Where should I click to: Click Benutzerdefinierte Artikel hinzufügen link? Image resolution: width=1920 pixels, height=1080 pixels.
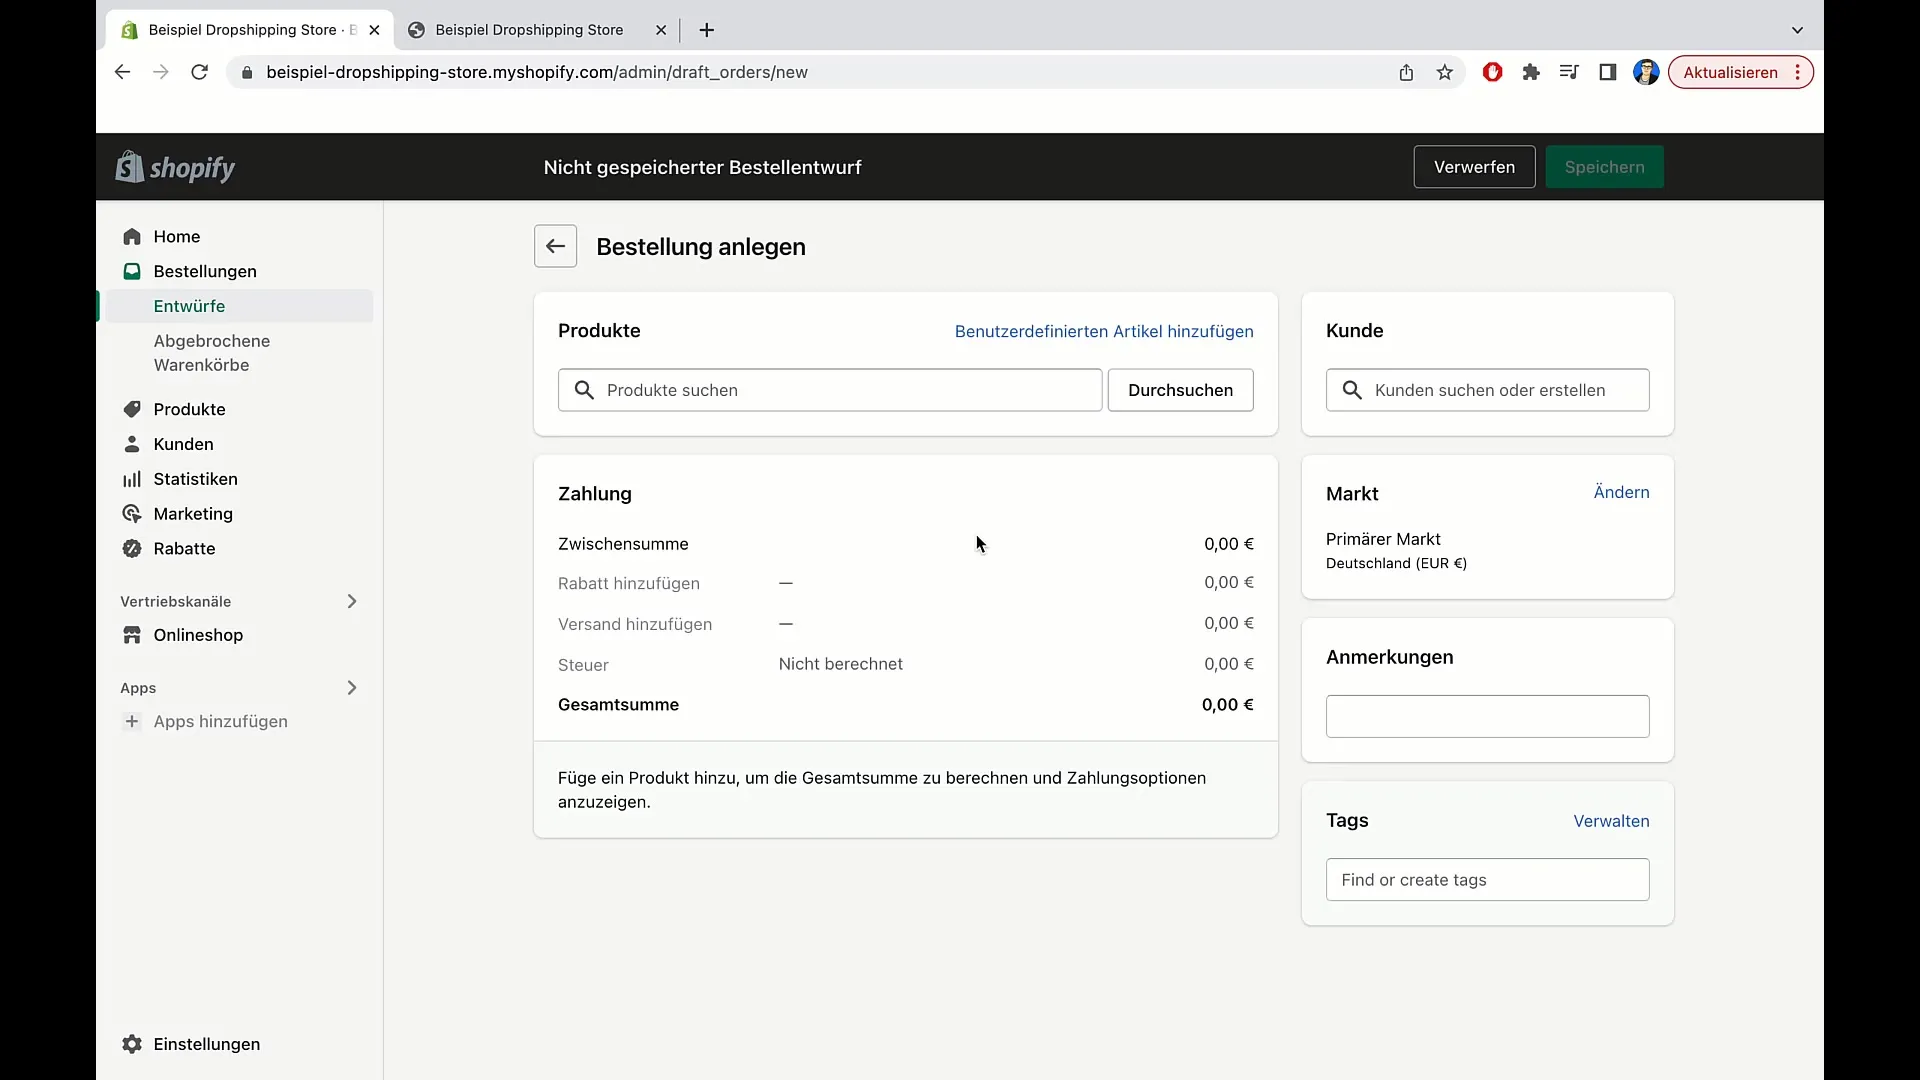coord(1104,331)
